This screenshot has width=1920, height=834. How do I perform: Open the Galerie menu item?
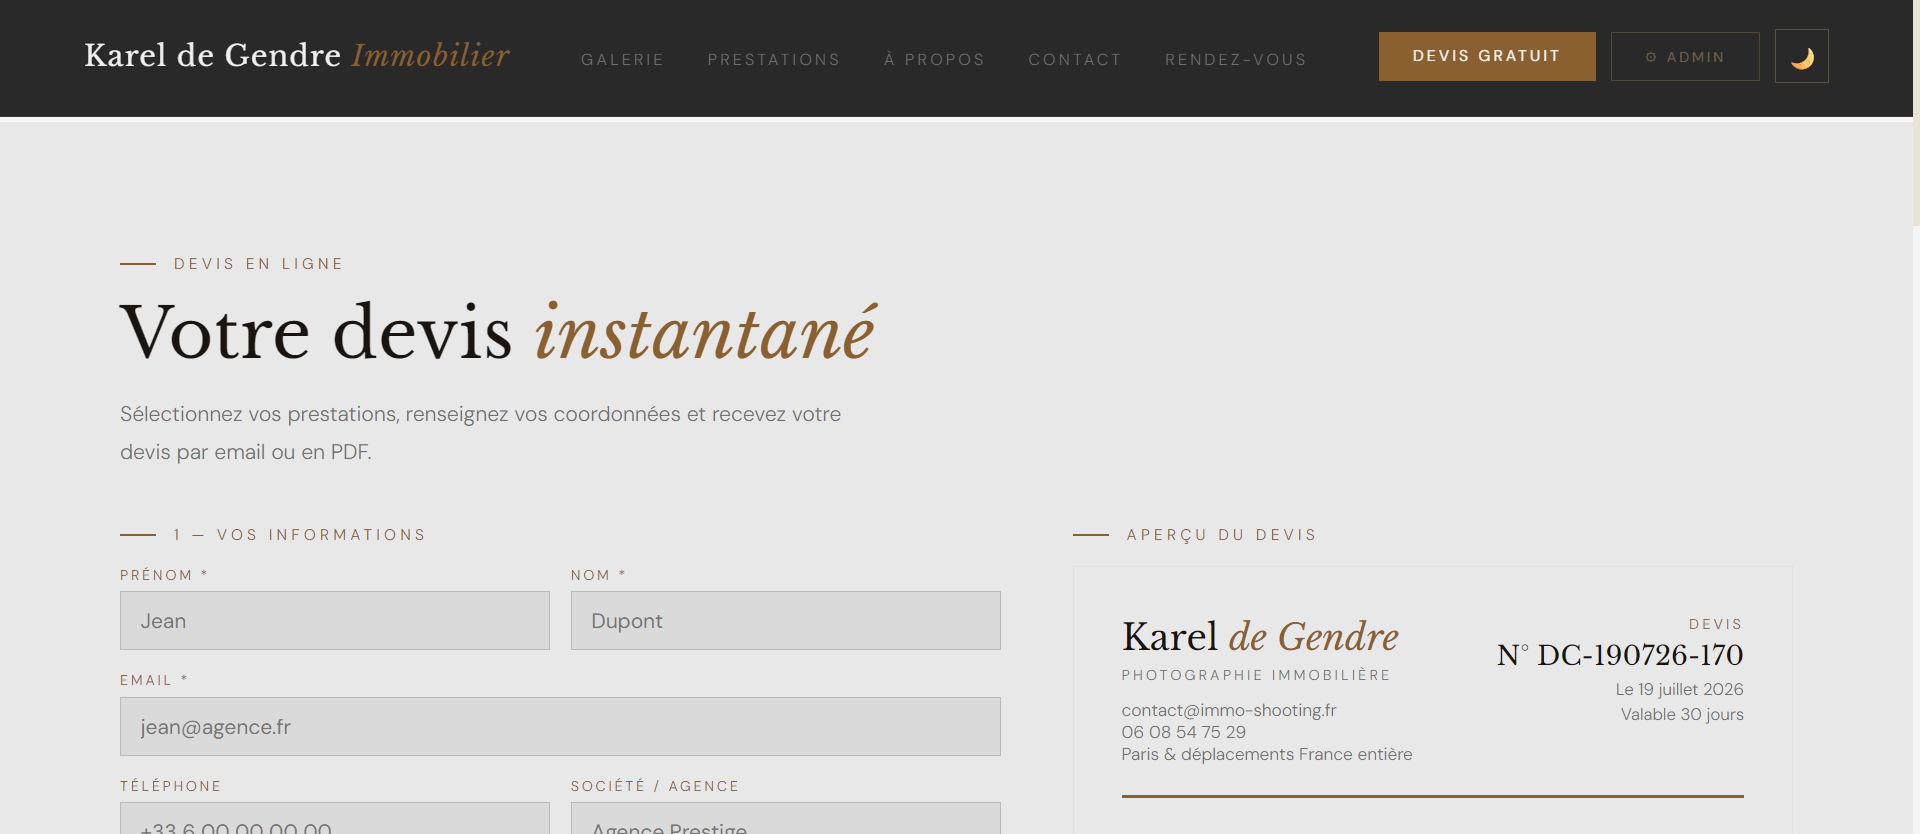[x=622, y=59]
